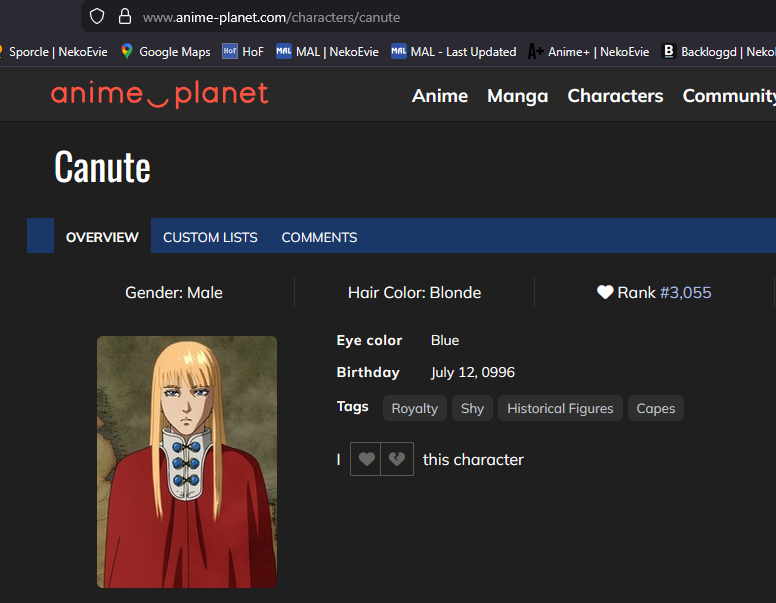The height and width of the screenshot is (603, 776).
Task: Click the eye color value Blue
Action: click(x=445, y=340)
